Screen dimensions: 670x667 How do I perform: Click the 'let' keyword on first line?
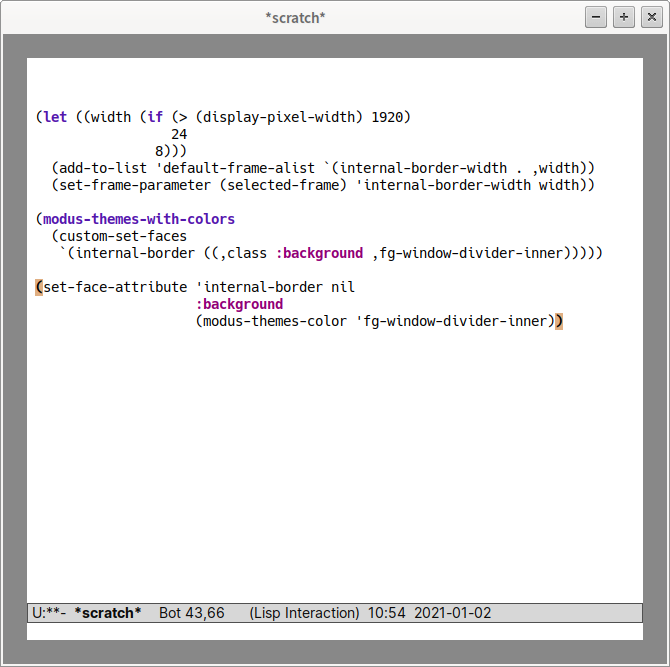pyautogui.click(x=55, y=117)
